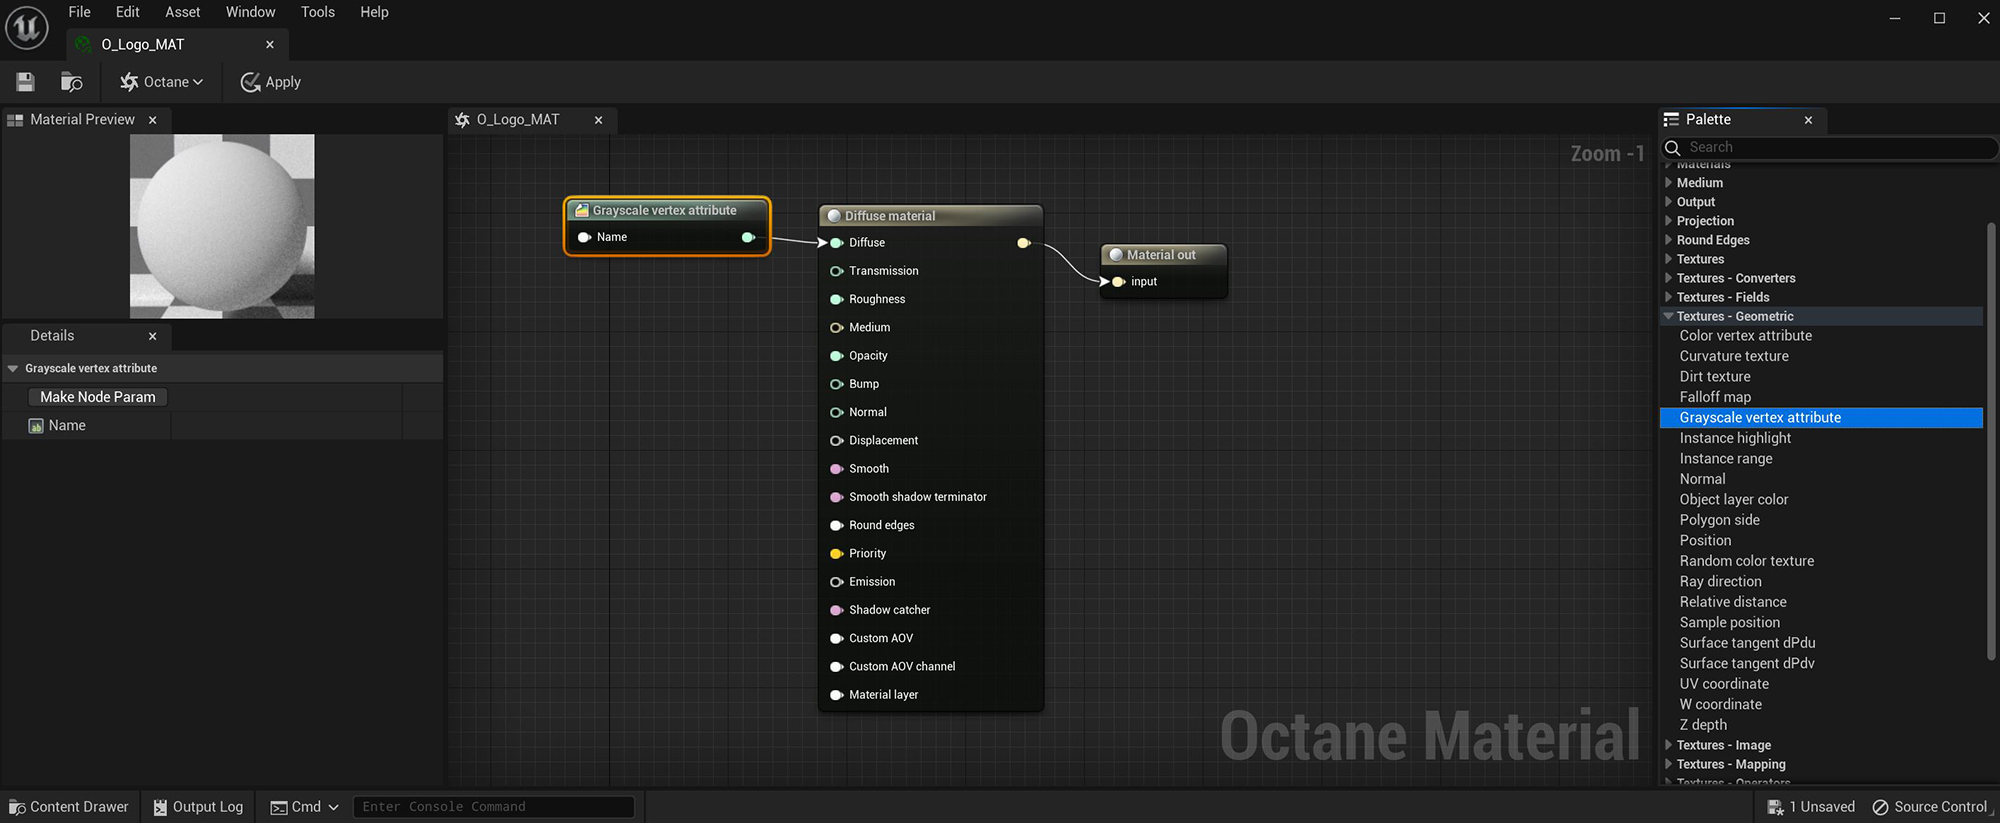The width and height of the screenshot is (2000, 823).
Task: Click the Palette search field
Action: pyautogui.click(x=1830, y=147)
